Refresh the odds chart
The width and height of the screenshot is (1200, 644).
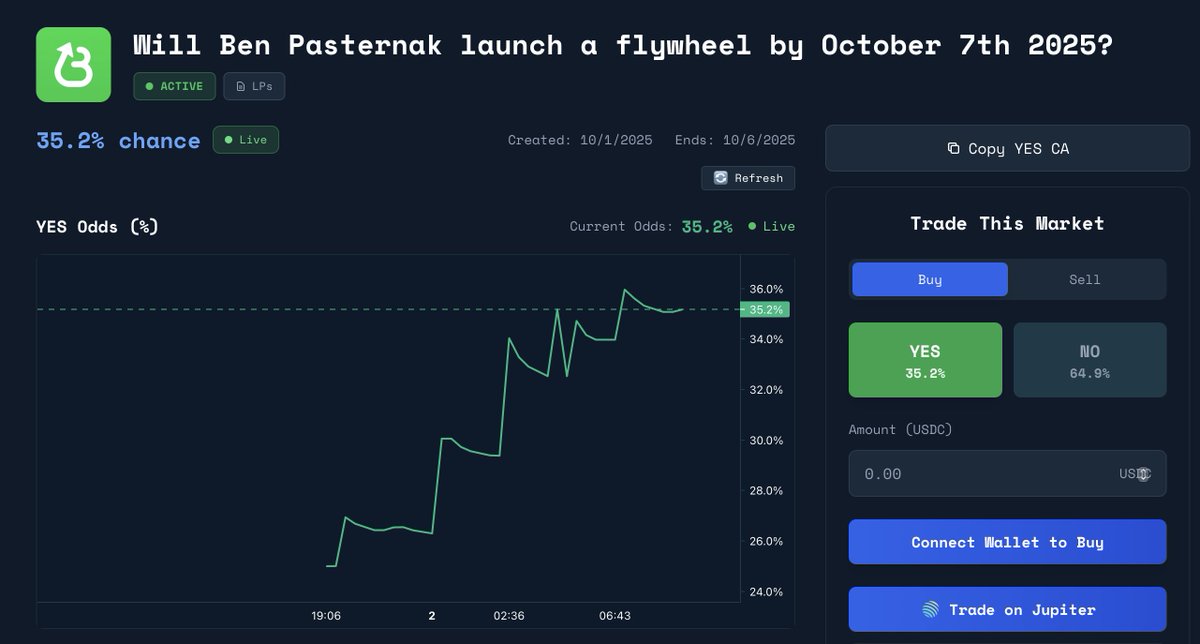(x=748, y=178)
